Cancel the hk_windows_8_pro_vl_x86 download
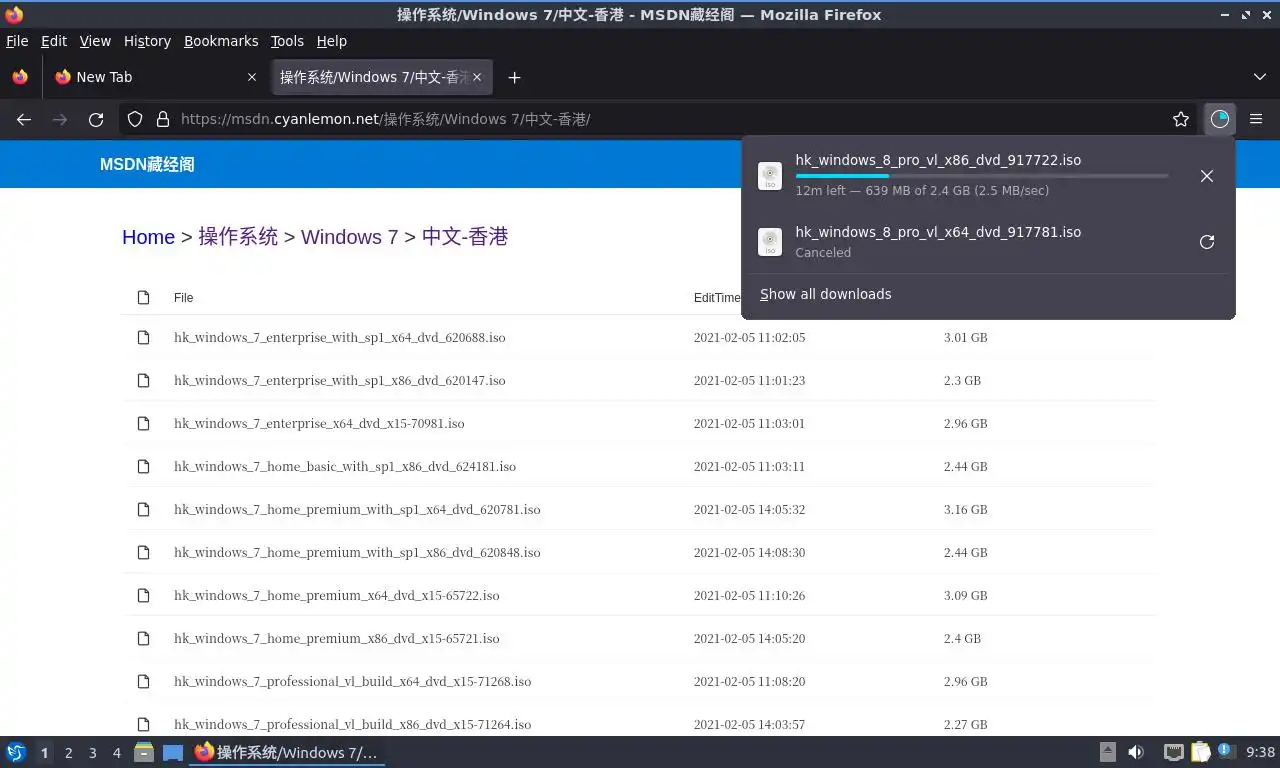The image size is (1280, 768). tap(1207, 176)
